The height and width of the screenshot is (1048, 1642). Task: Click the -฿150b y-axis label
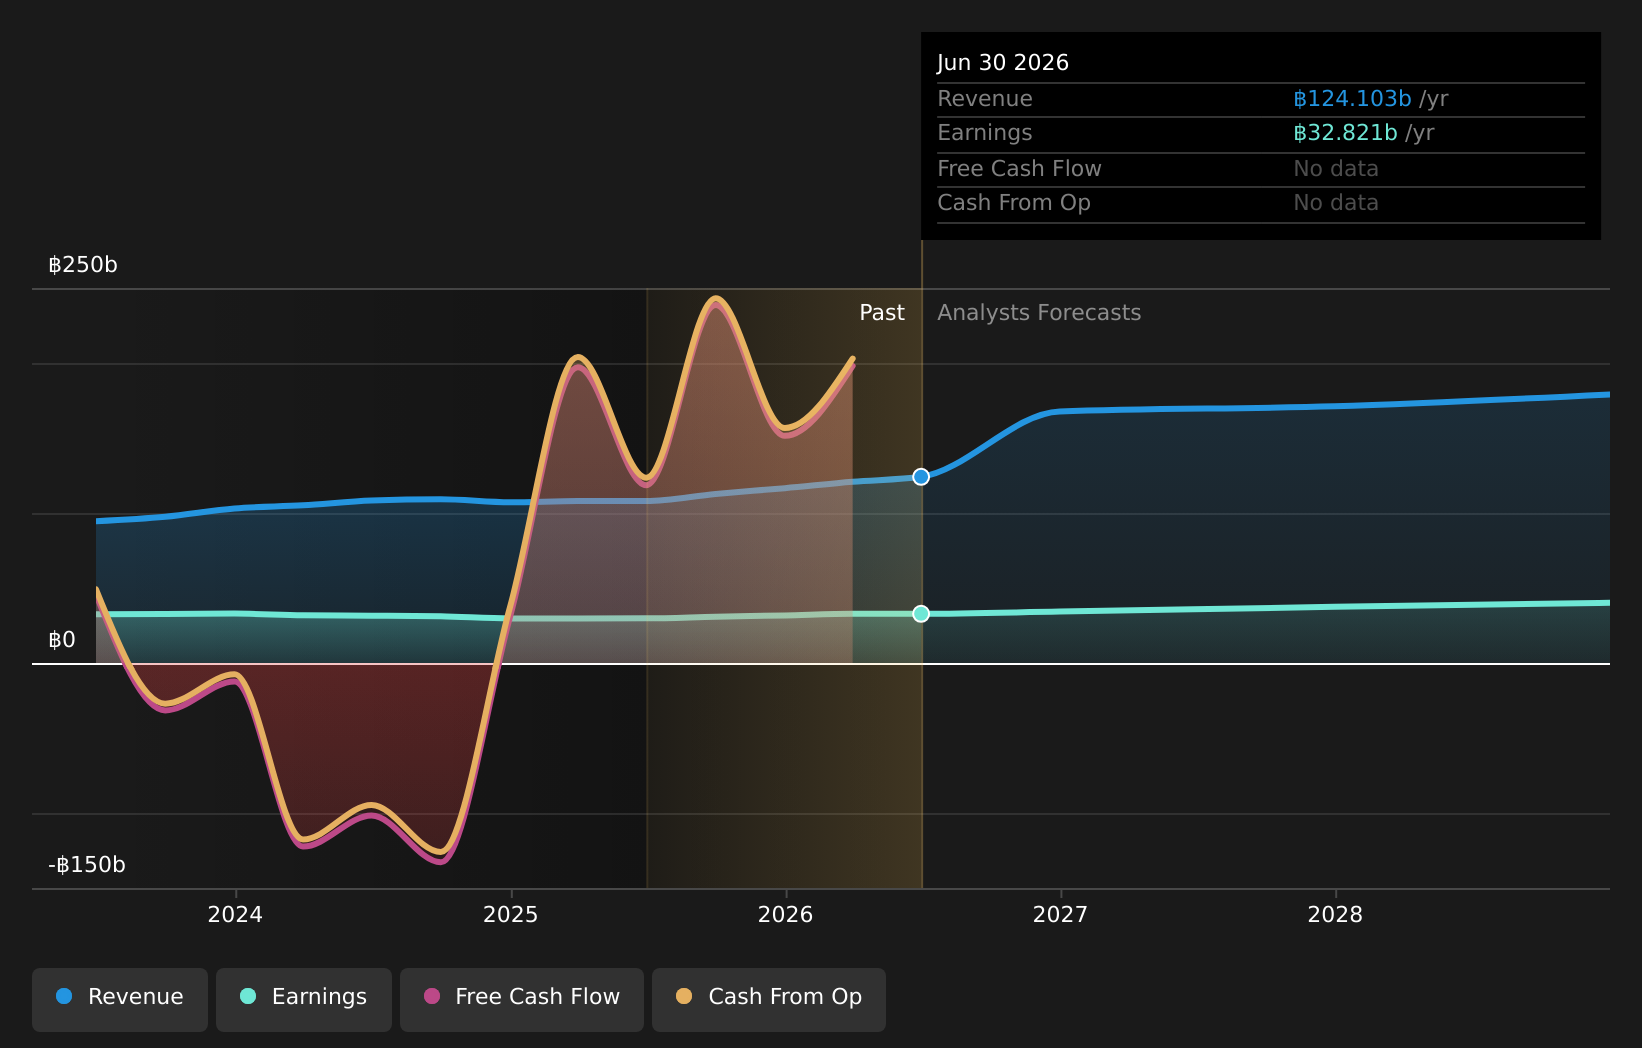pyautogui.click(x=87, y=865)
